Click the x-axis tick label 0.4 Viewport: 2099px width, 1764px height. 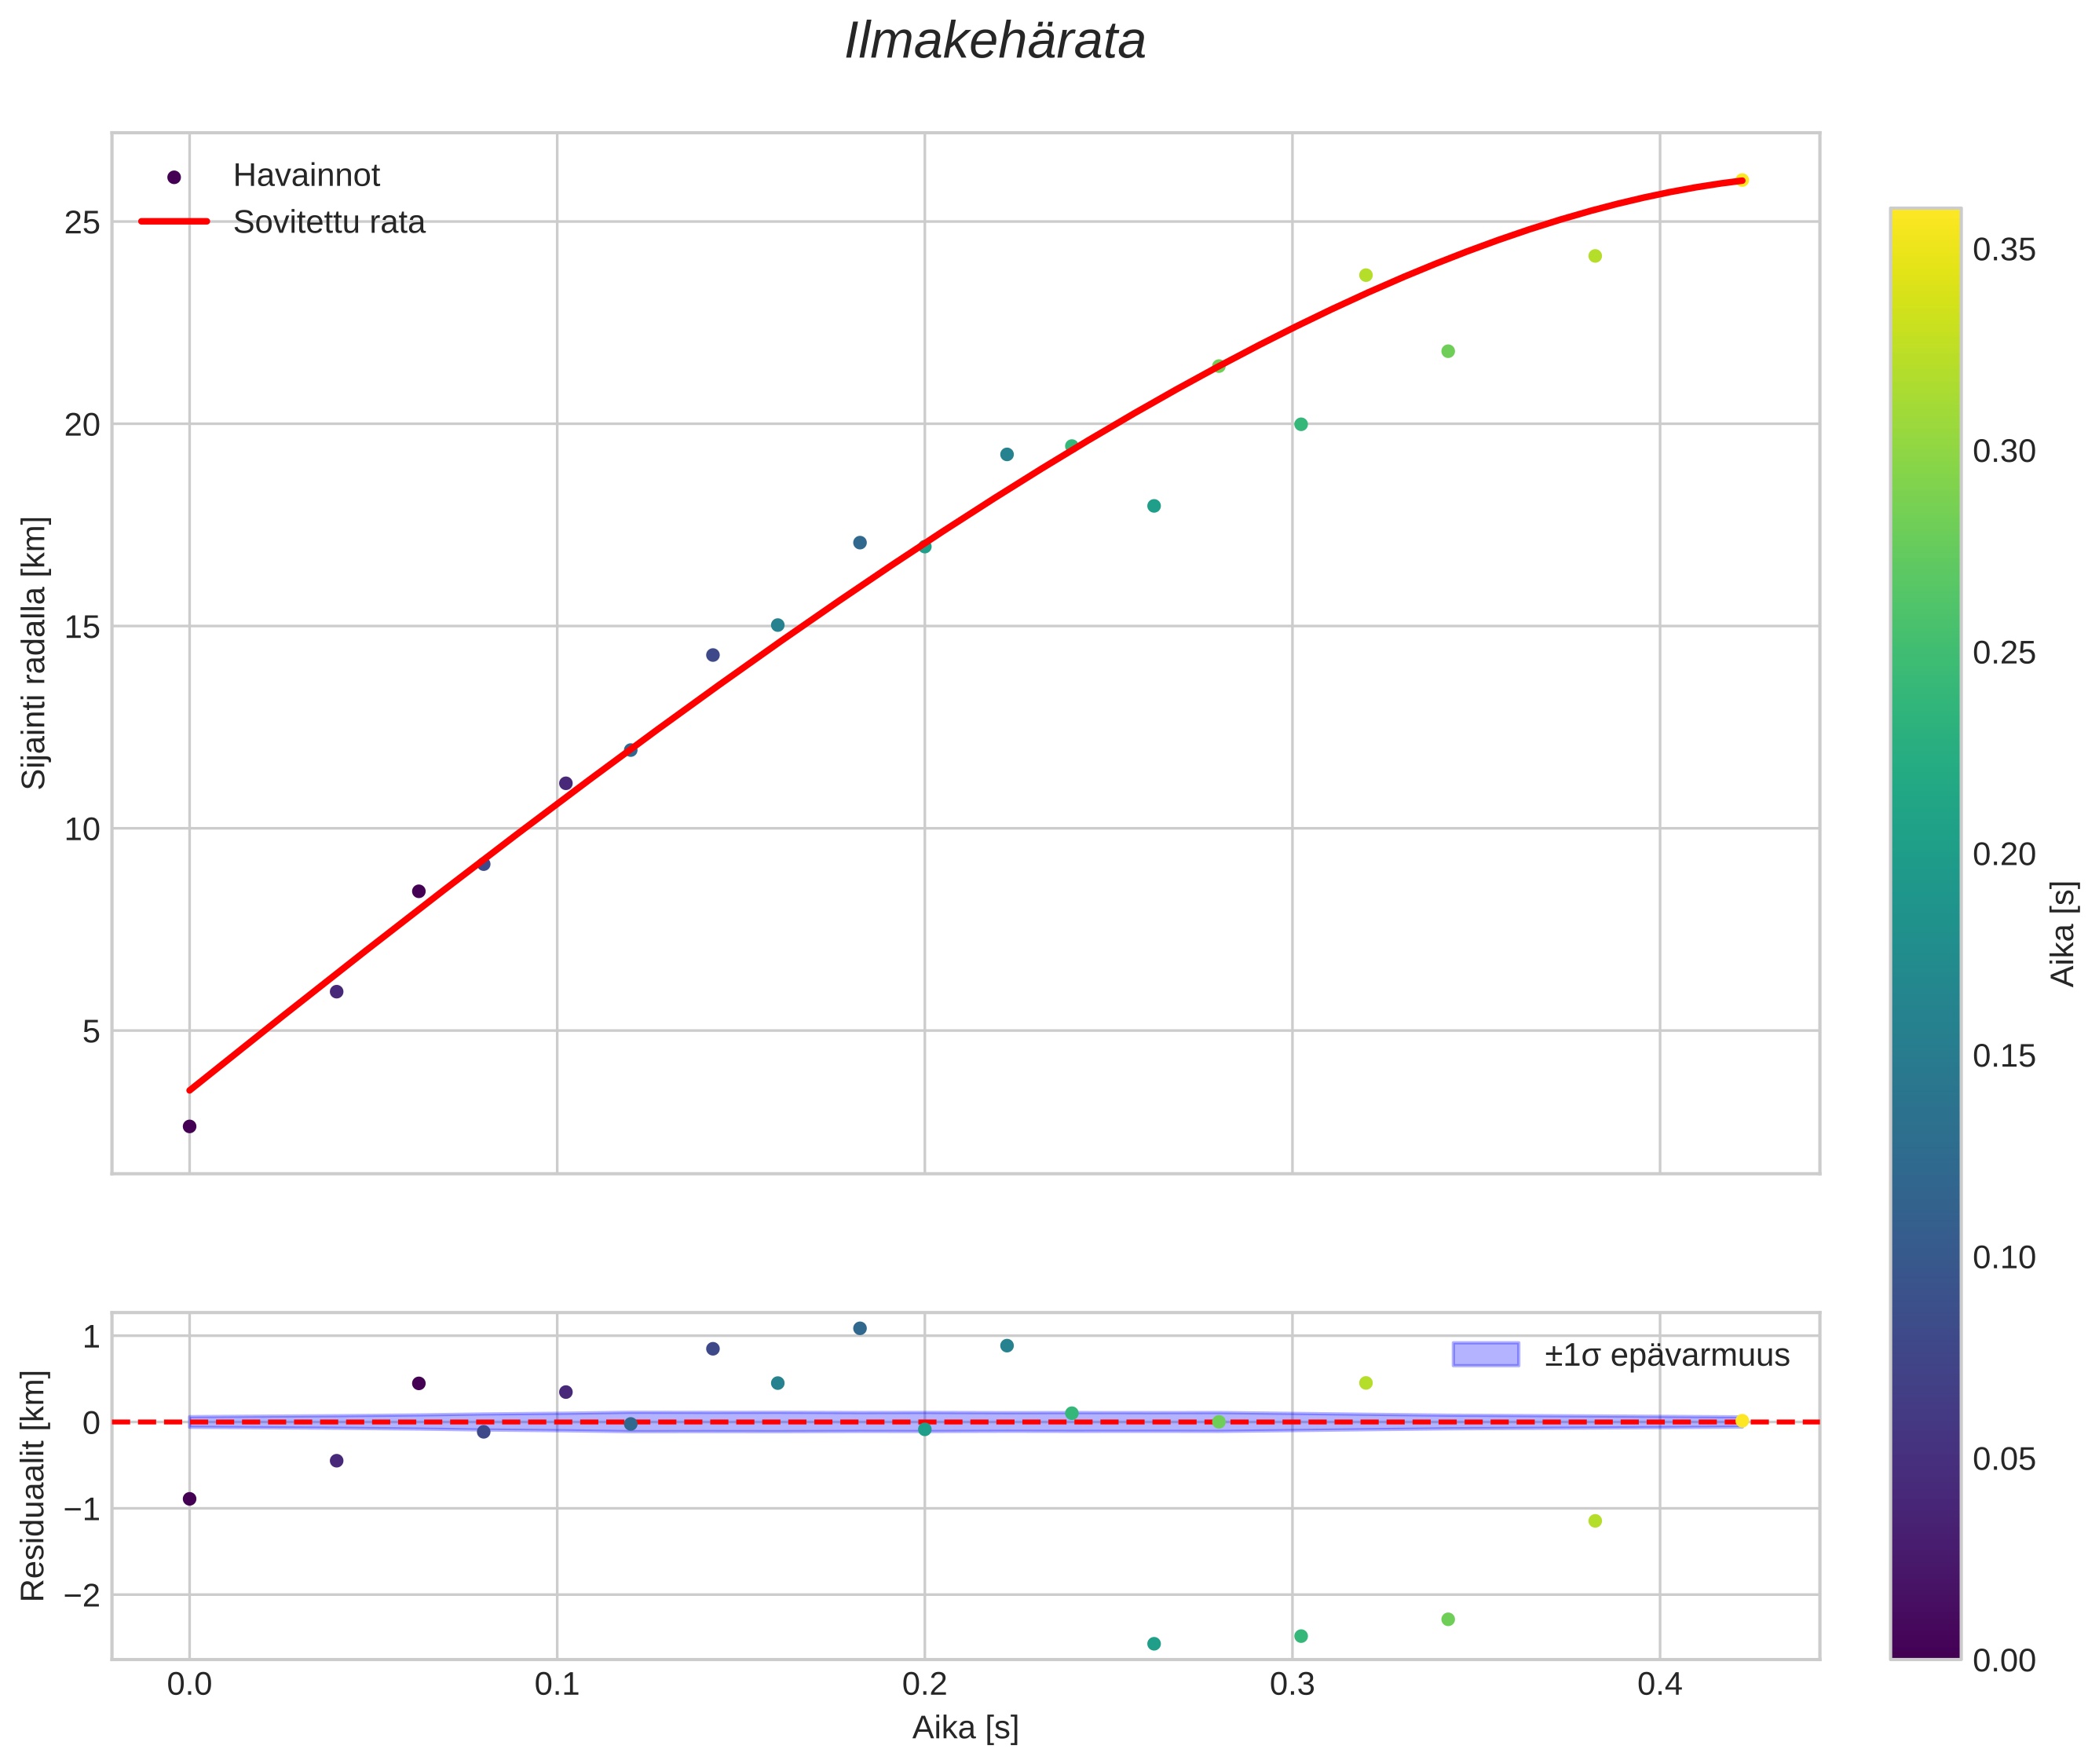pos(1659,1685)
